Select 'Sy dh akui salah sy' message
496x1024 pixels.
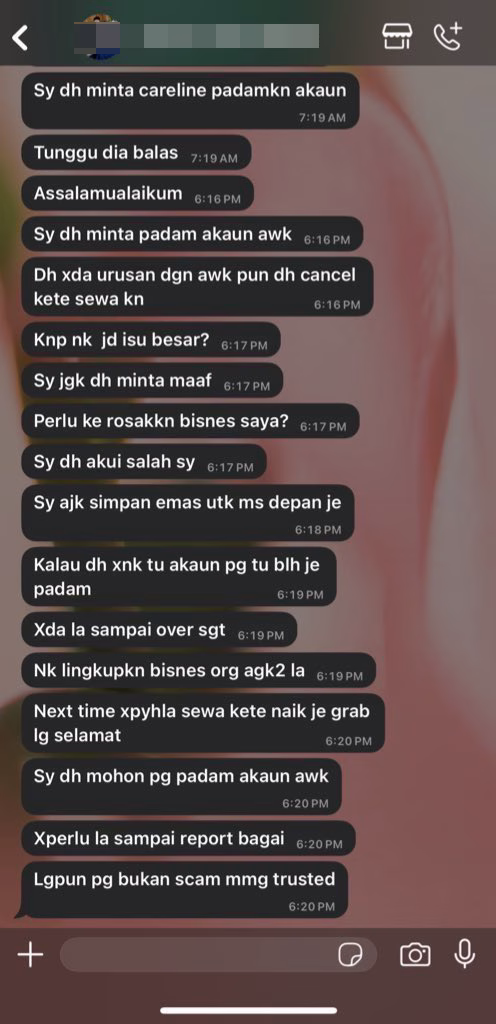(x=144, y=462)
